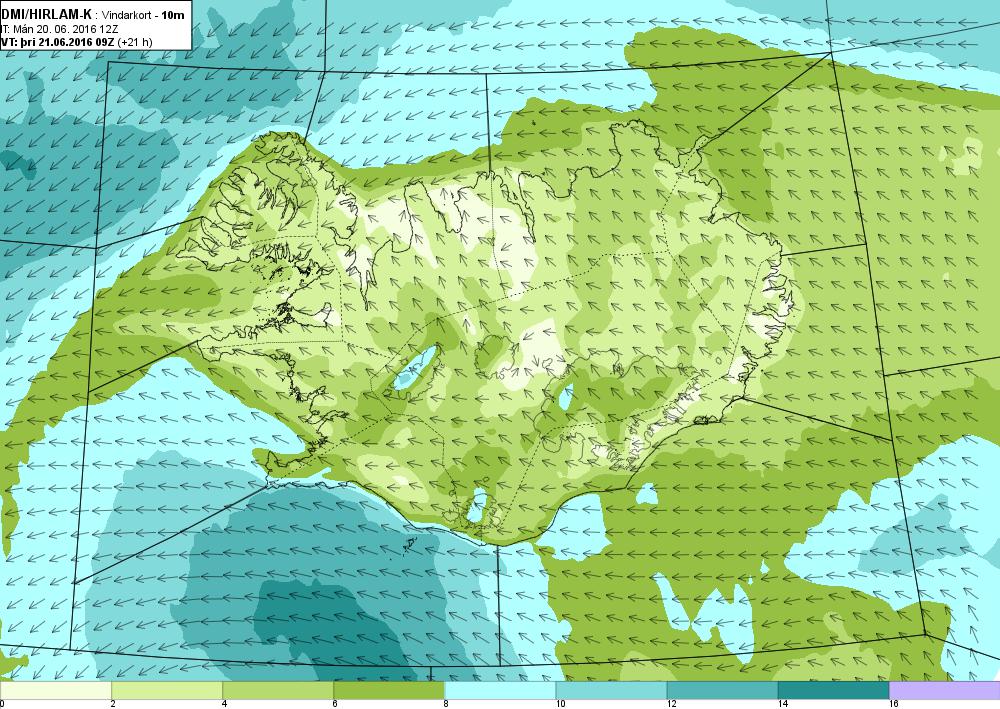
Task: Click the "Vindarkort" label in the header box
Action: click(x=127, y=15)
